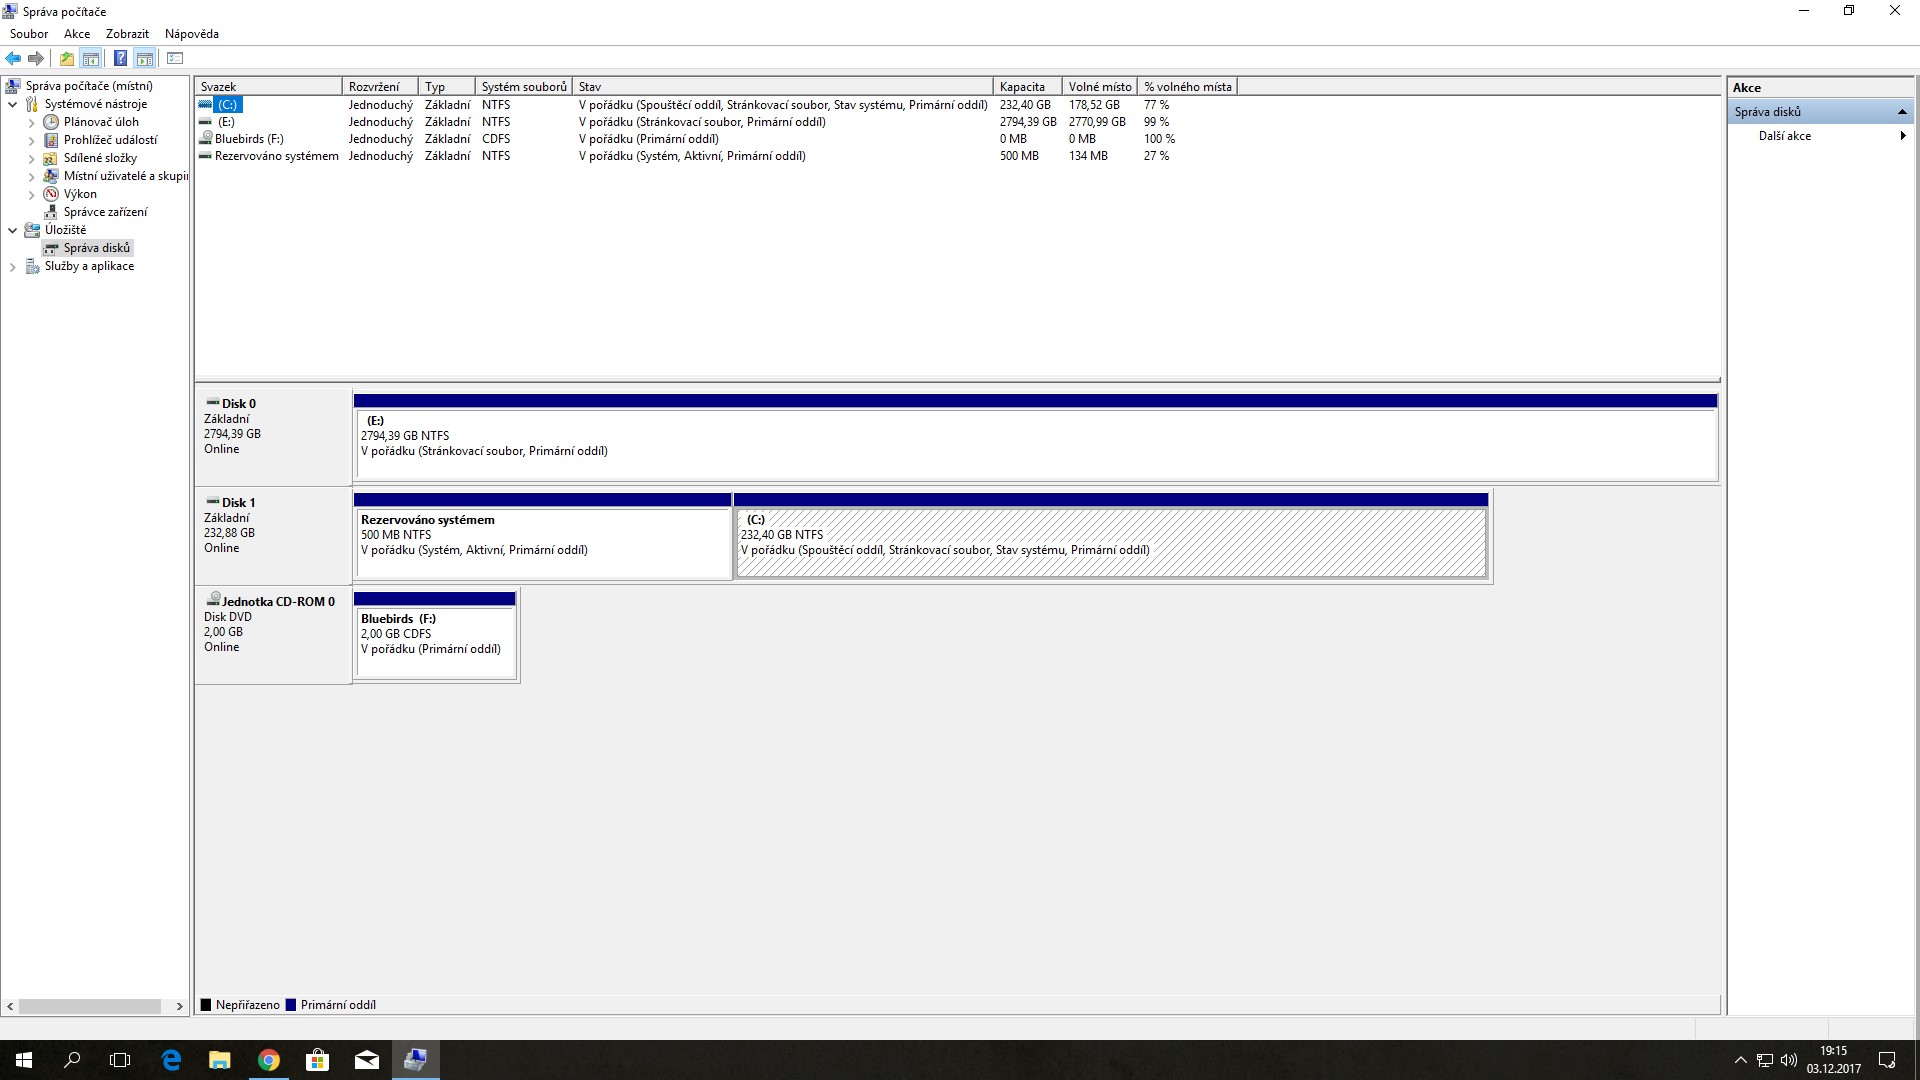This screenshot has height=1080, width=1920.
Task: Click Další akce in the actions pane
Action: 1785,136
